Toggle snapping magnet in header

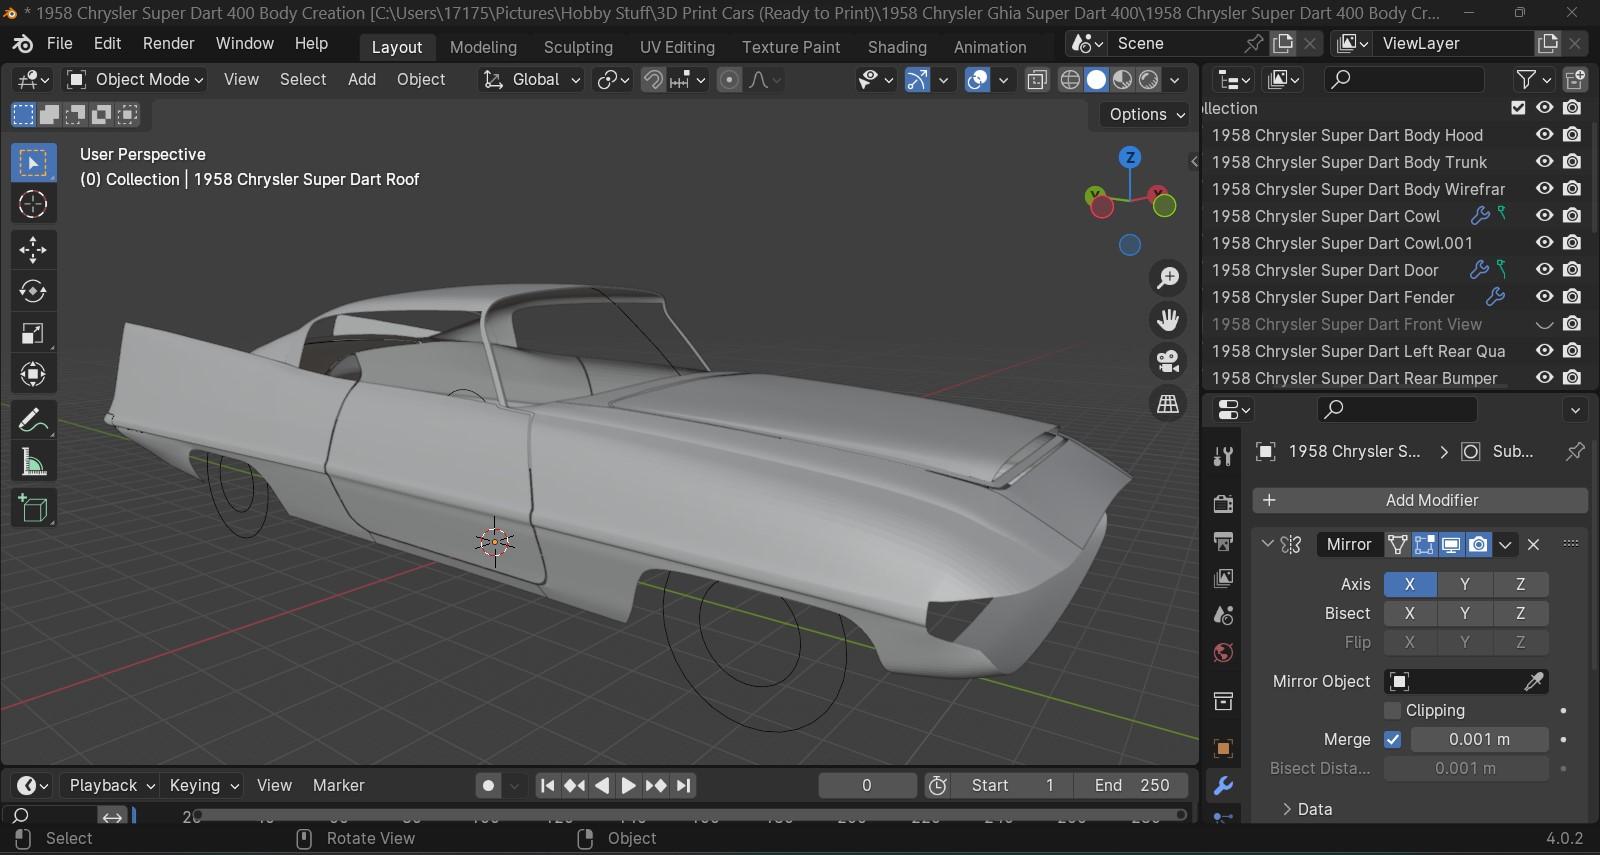click(652, 80)
